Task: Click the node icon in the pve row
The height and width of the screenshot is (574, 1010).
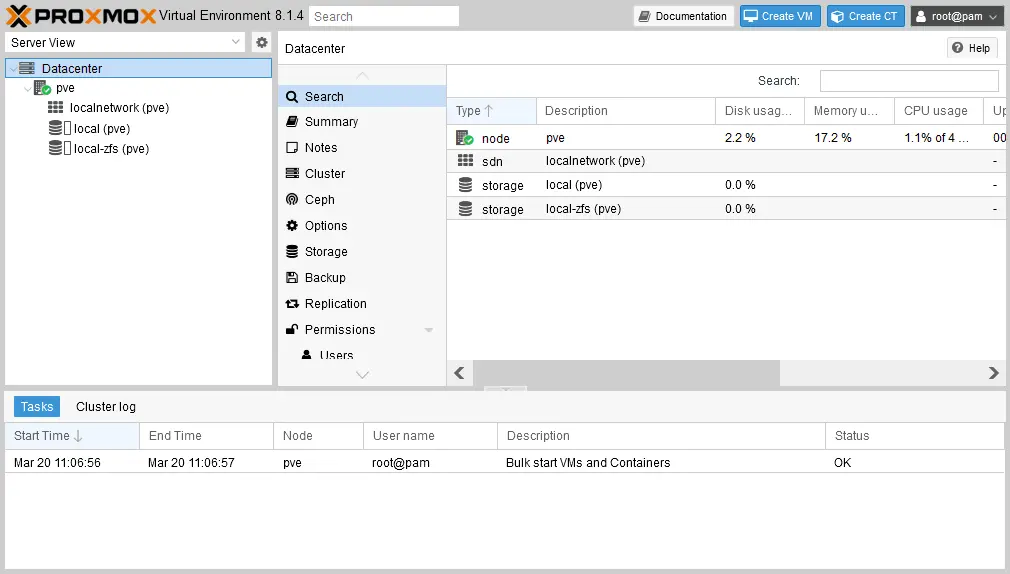Action: tap(464, 138)
